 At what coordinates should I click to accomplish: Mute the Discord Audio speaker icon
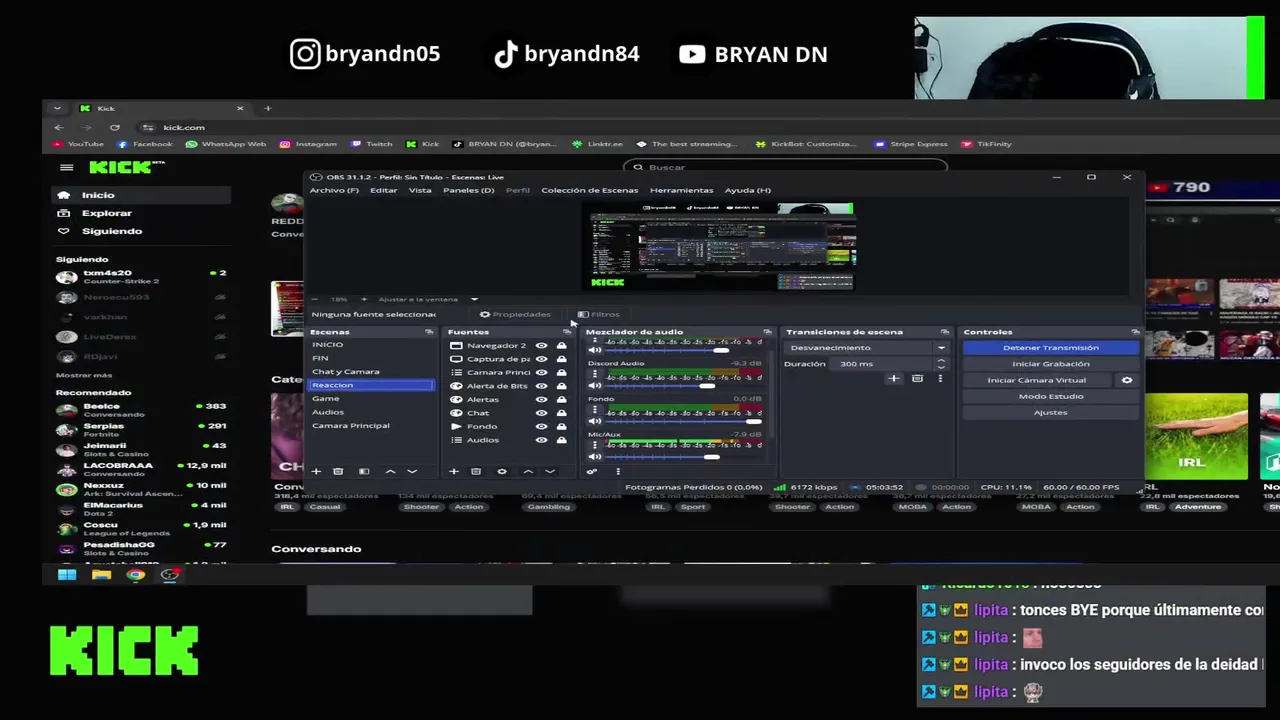596,385
